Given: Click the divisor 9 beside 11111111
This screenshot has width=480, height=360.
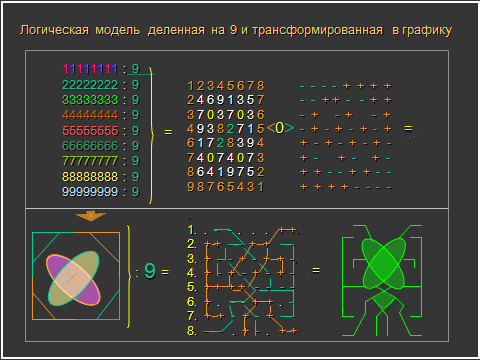Looking at the screenshot, I should pos(135,69).
